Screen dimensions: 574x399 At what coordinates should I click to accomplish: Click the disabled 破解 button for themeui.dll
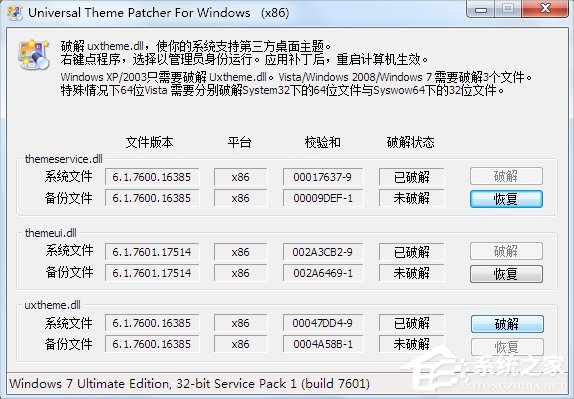coord(506,251)
